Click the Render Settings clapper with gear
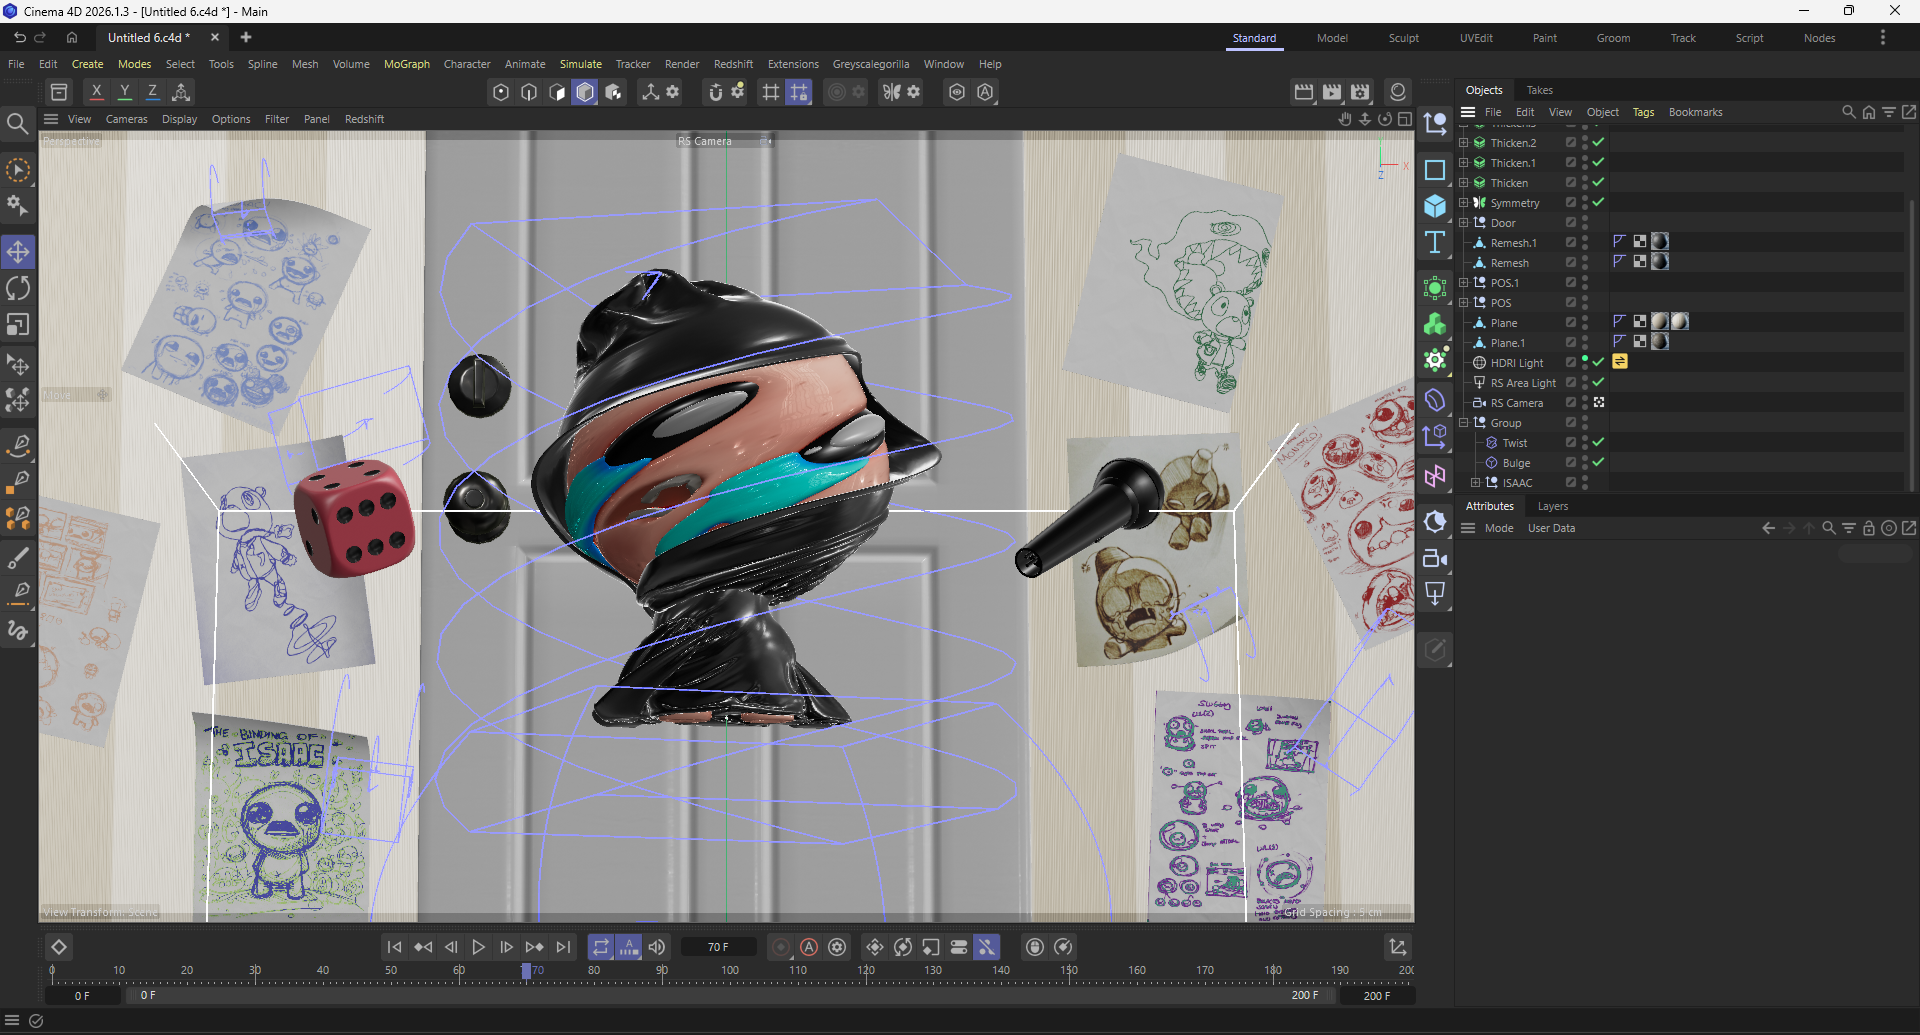The height and width of the screenshot is (1035, 1920). coord(1360,92)
